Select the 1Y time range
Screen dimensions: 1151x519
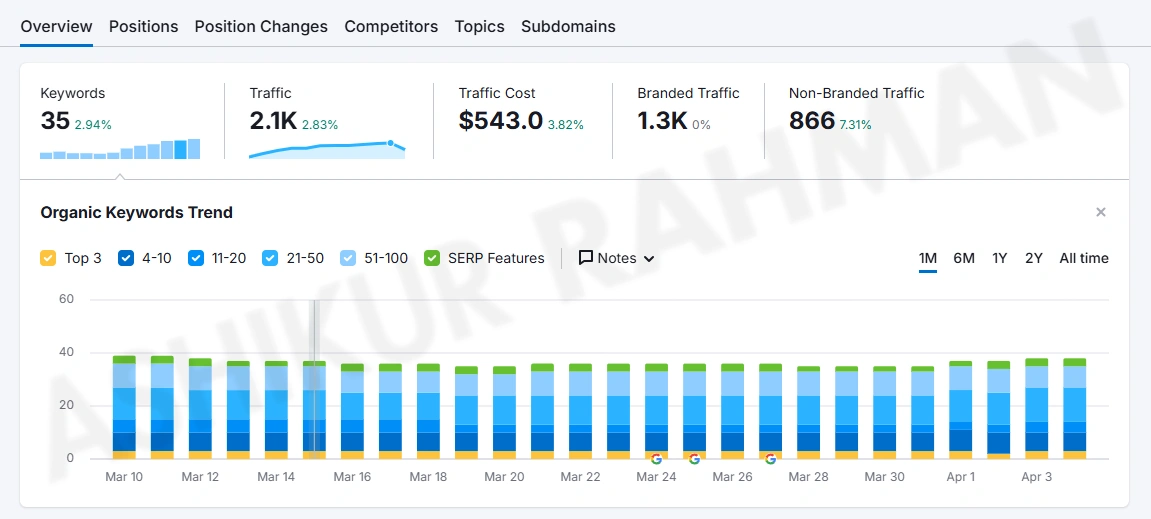click(x=1000, y=258)
